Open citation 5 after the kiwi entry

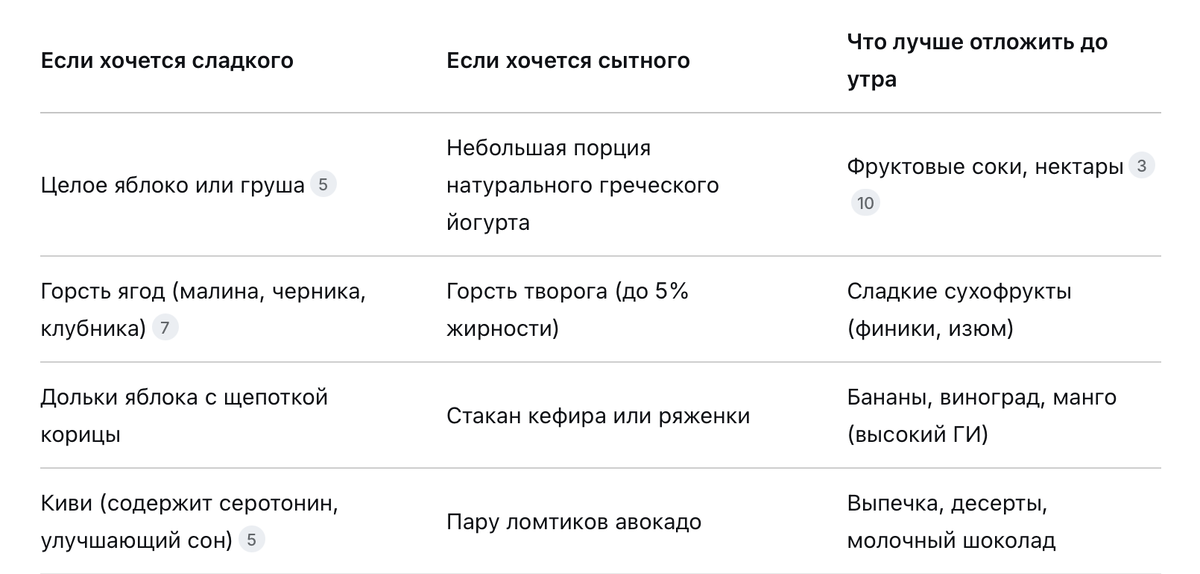pos(251,540)
